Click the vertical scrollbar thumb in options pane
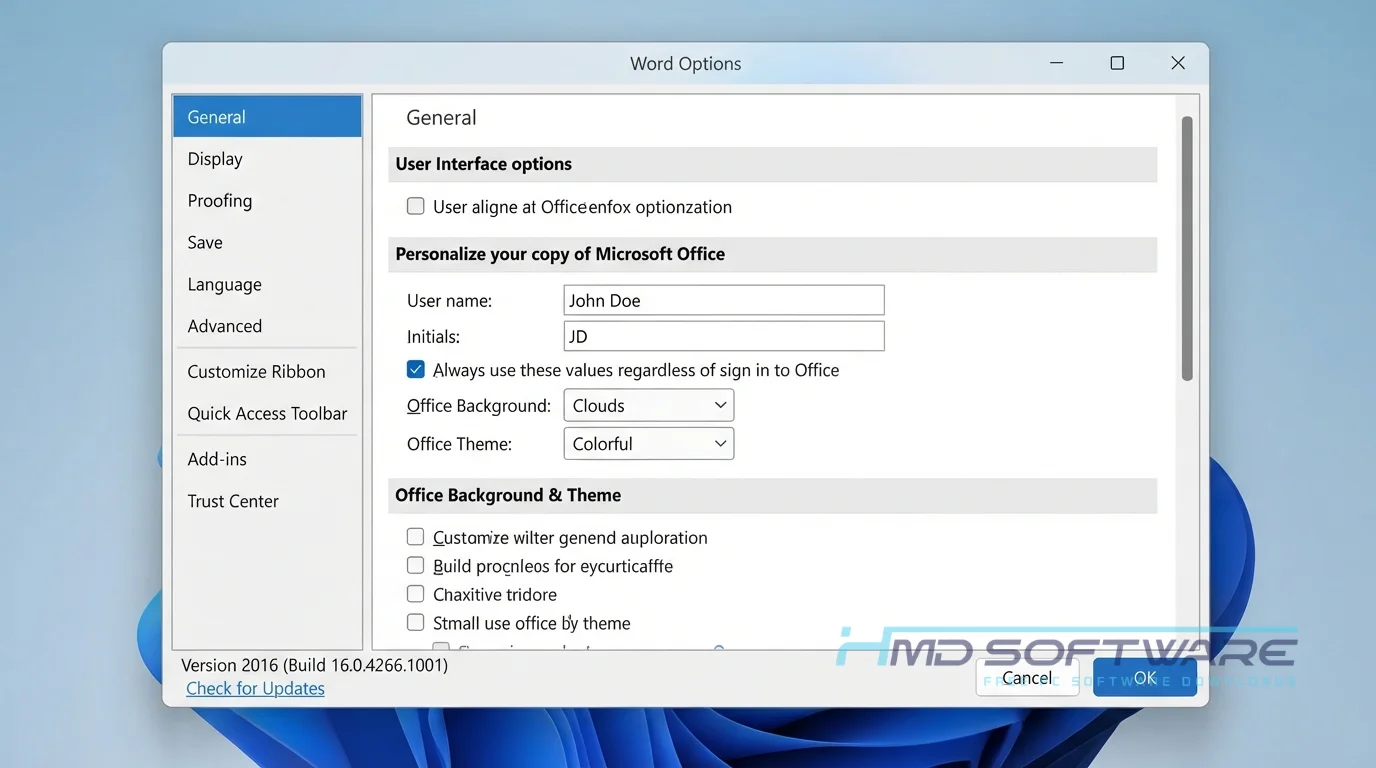 click(1187, 248)
